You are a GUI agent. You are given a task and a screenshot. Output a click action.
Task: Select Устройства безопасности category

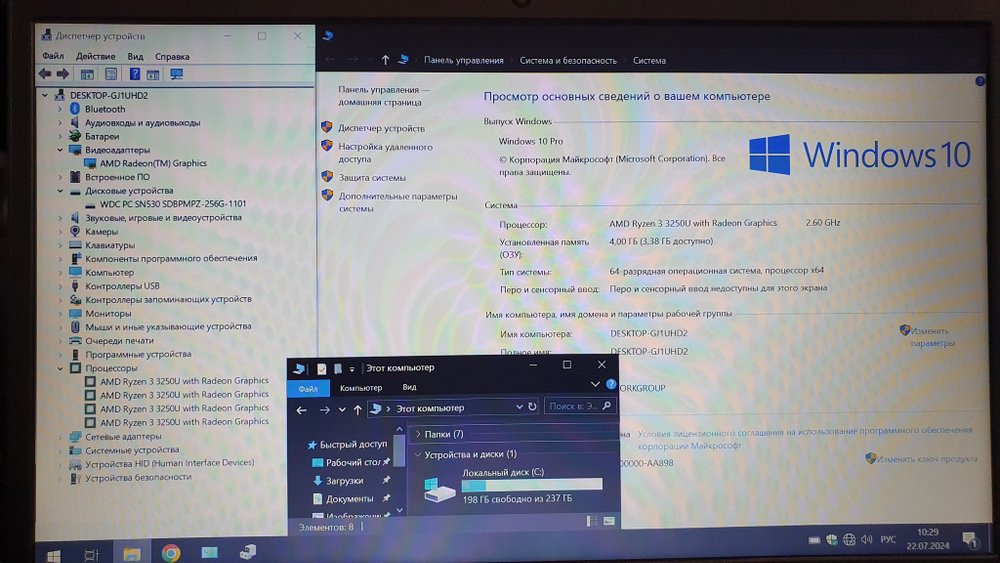tap(138, 478)
